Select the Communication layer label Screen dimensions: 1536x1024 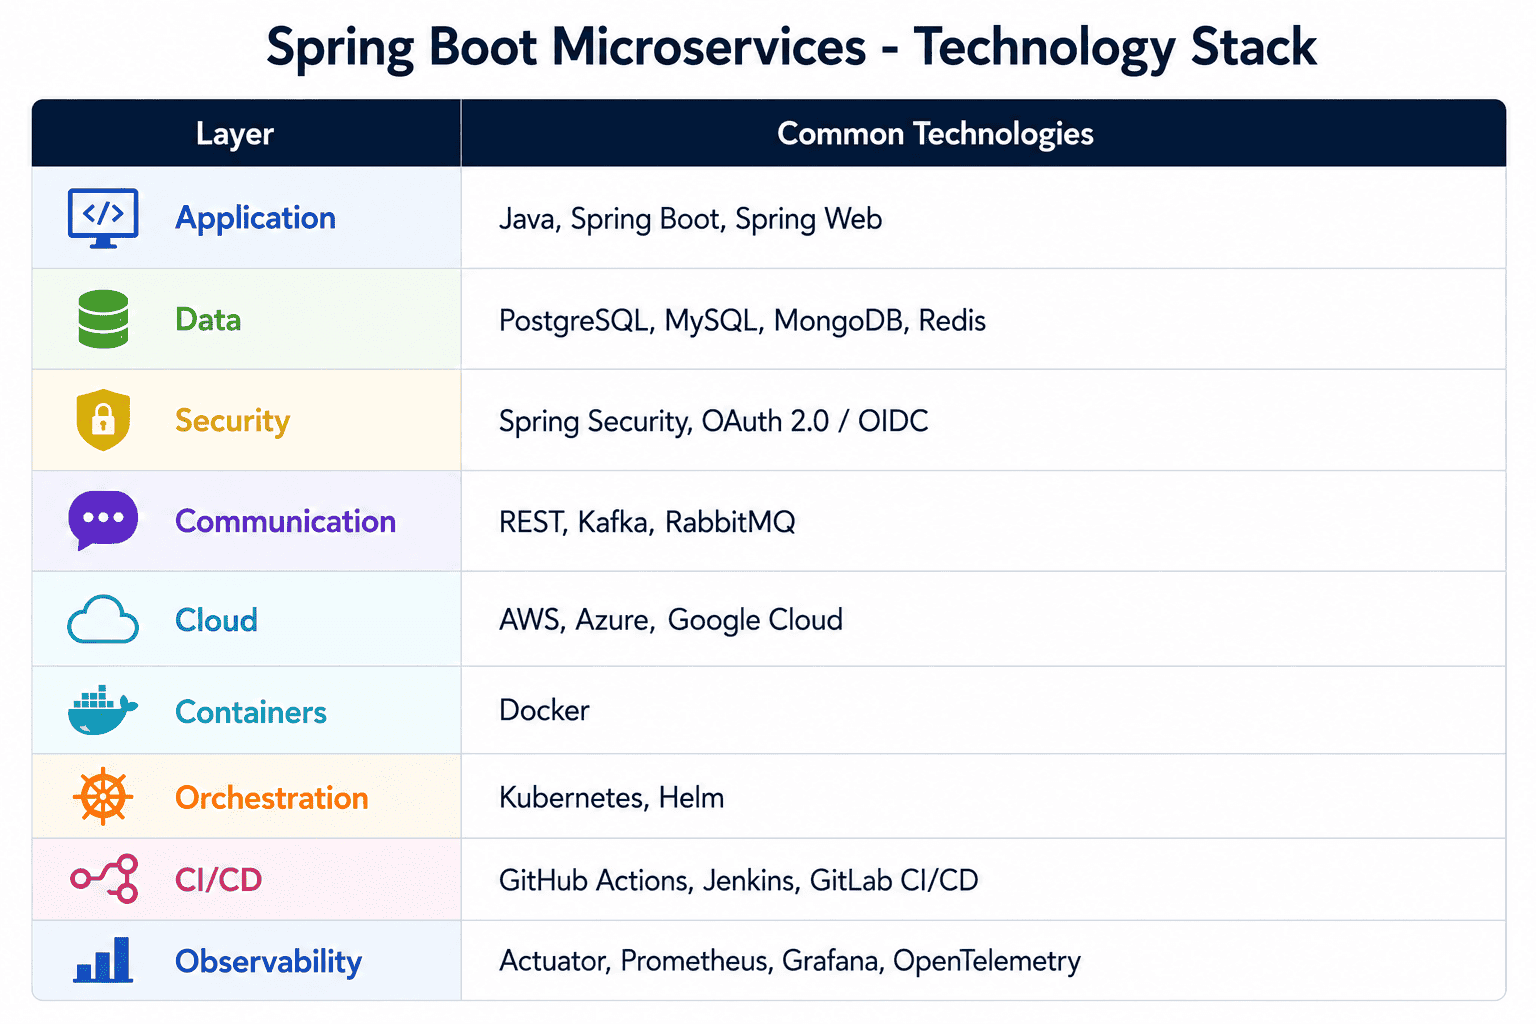[285, 521]
